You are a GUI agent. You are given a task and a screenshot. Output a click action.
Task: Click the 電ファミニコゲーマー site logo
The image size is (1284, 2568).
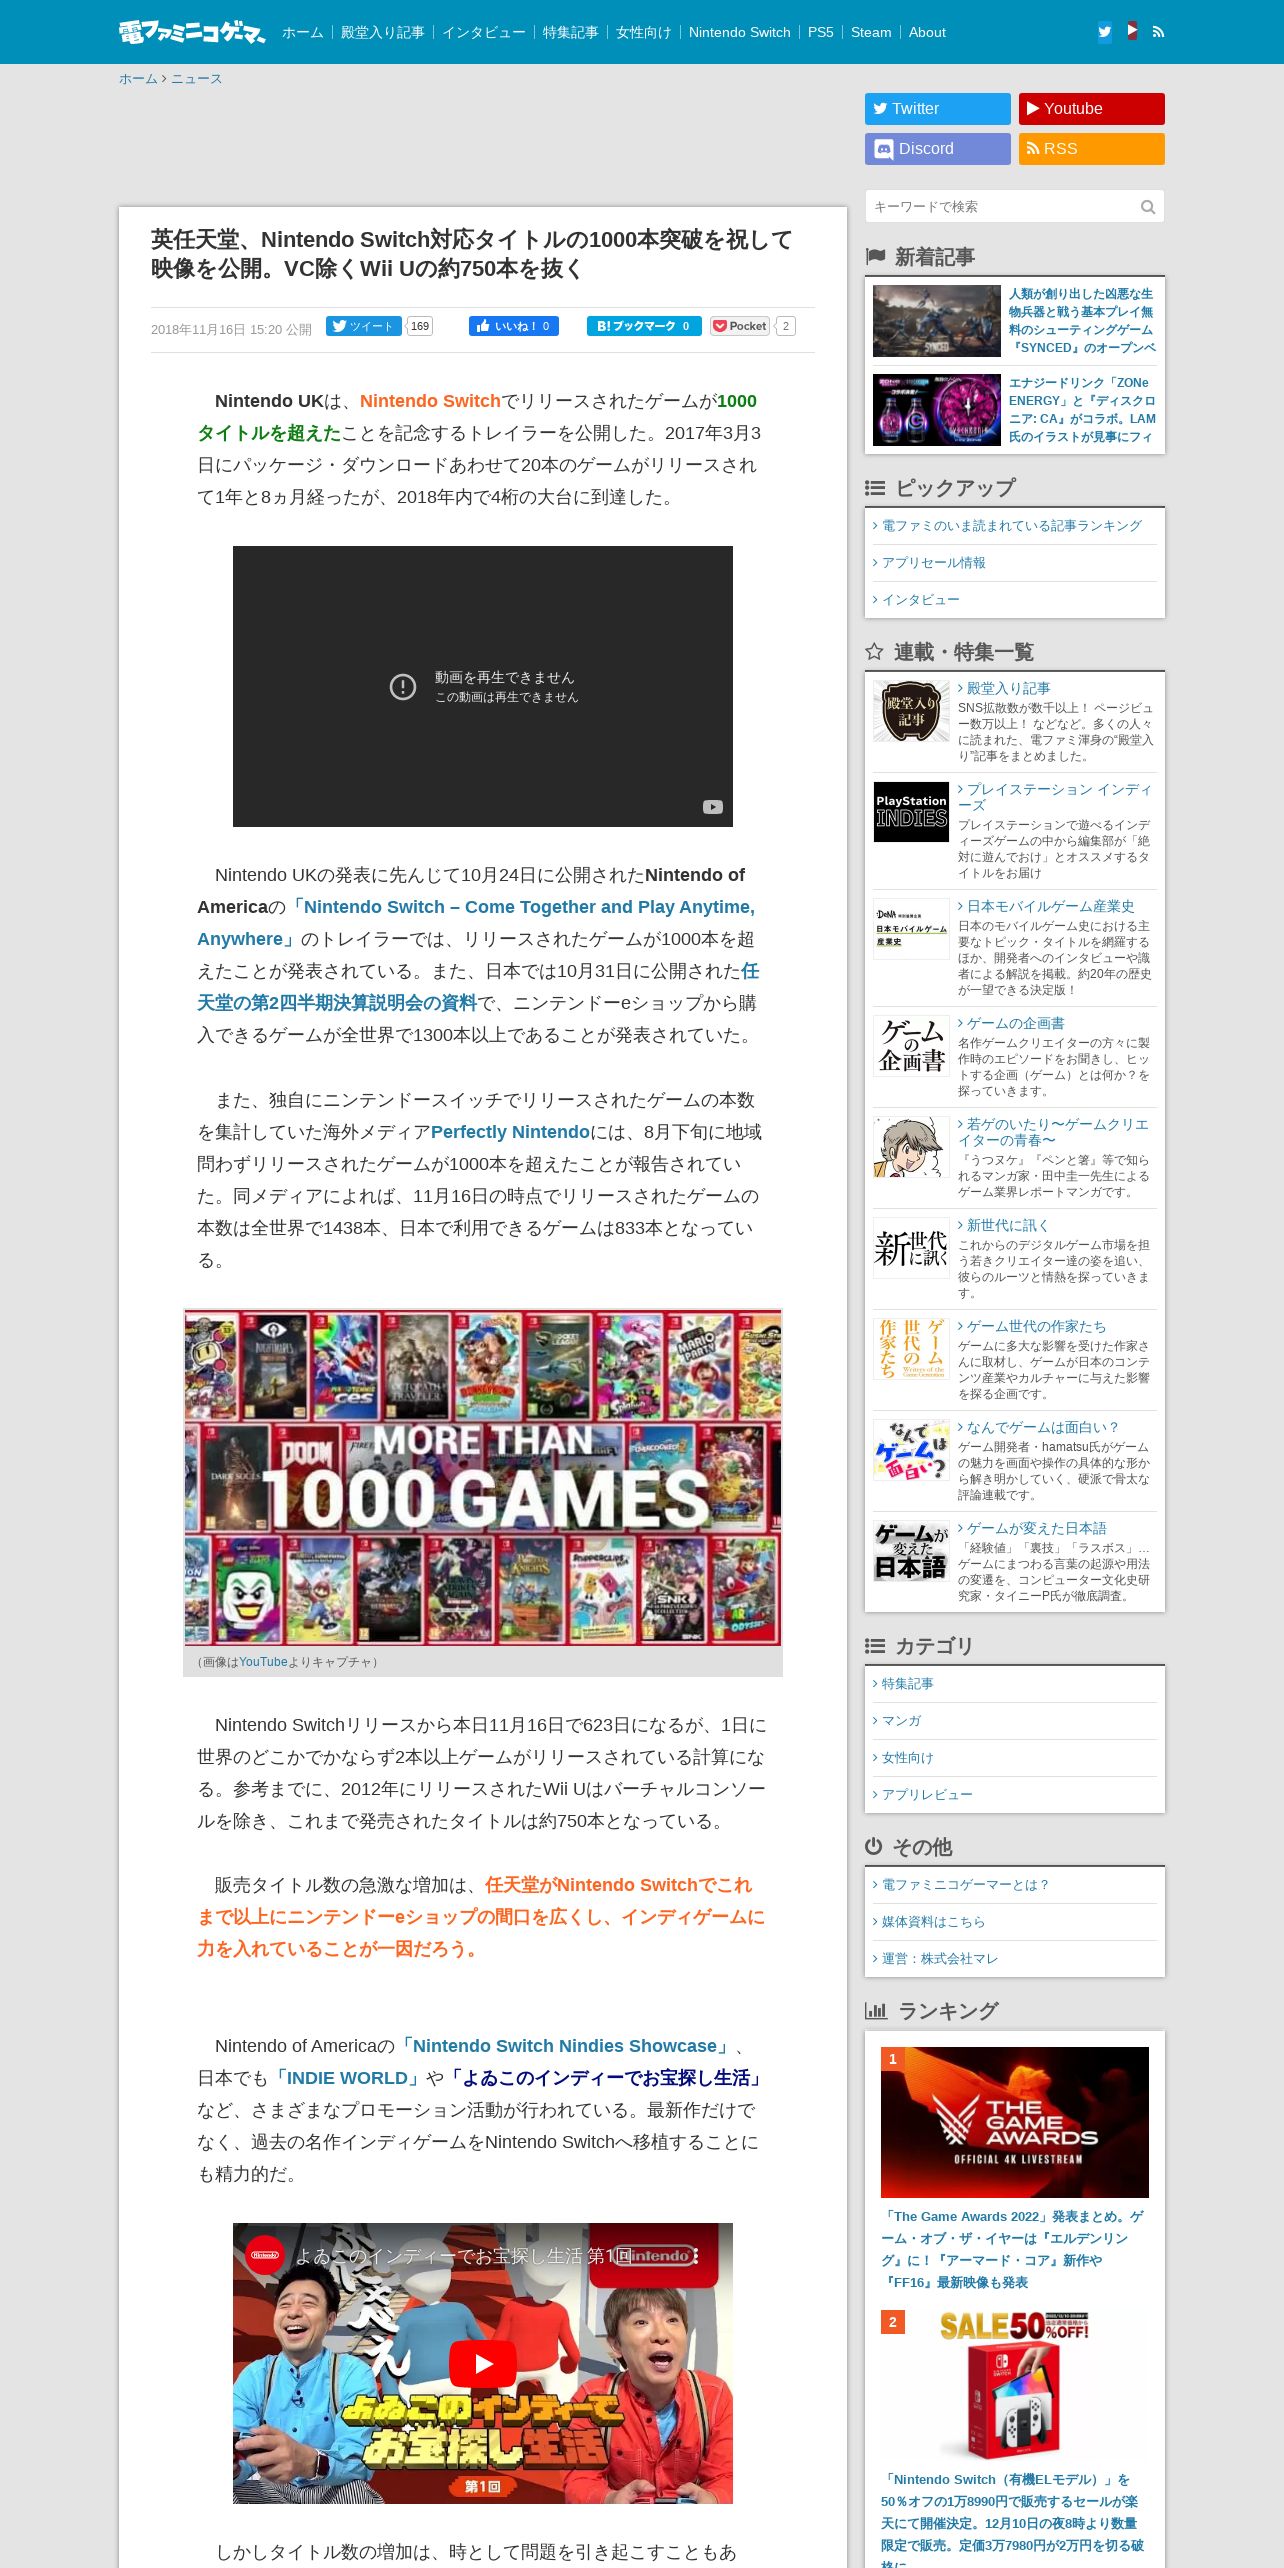click(192, 32)
